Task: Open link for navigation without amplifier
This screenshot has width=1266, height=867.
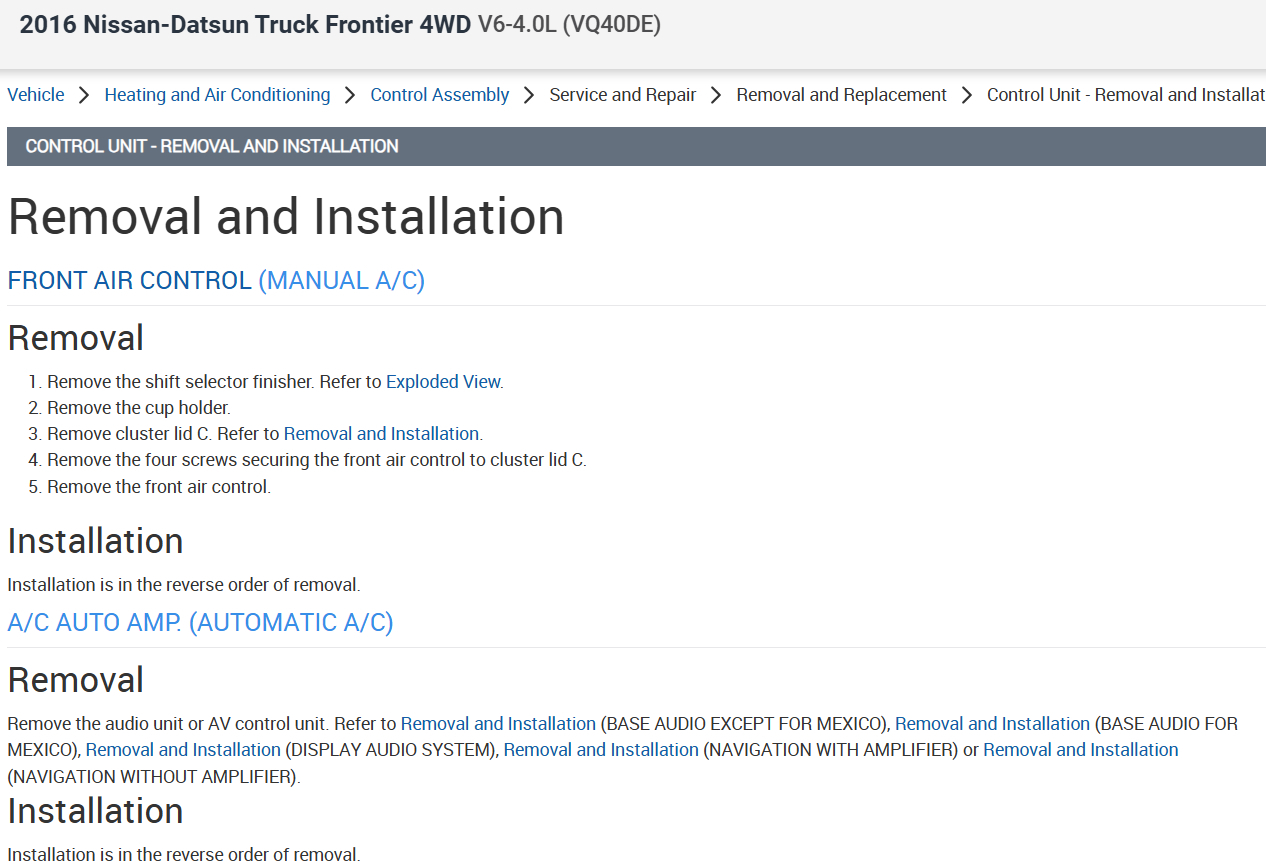Action: point(1080,750)
